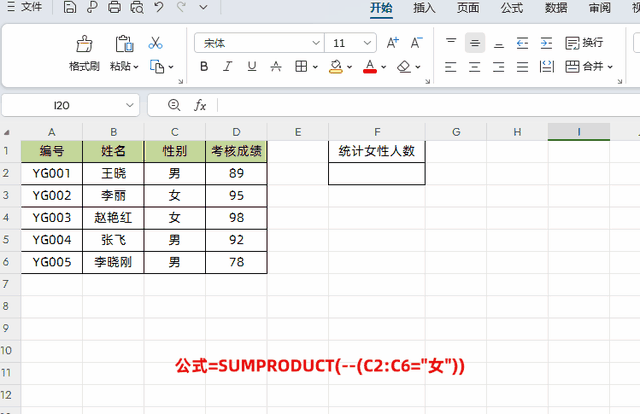Switch to the 数据 ribbon tab
This screenshot has height=414, width=640.
[556, 8]
